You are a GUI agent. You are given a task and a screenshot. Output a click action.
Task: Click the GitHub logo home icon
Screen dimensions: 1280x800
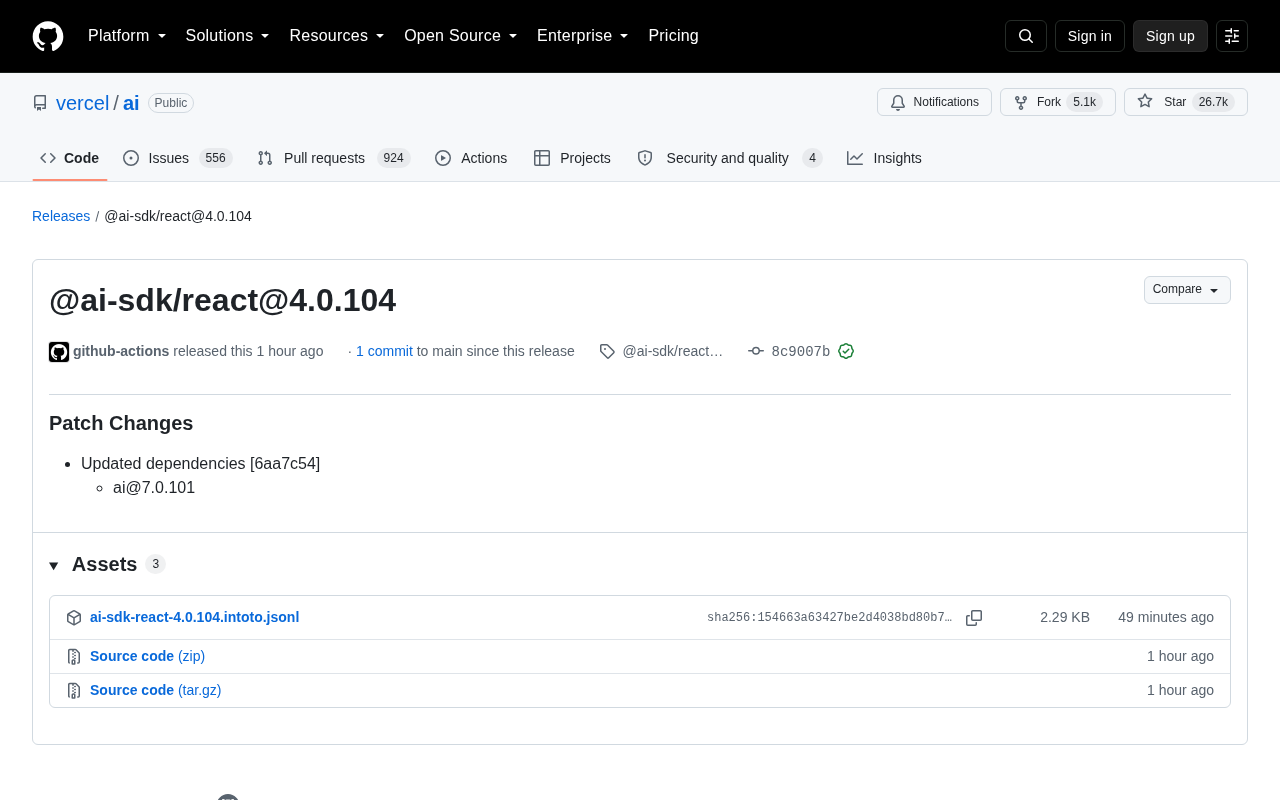pyautogui.click(x=48, y=36)
